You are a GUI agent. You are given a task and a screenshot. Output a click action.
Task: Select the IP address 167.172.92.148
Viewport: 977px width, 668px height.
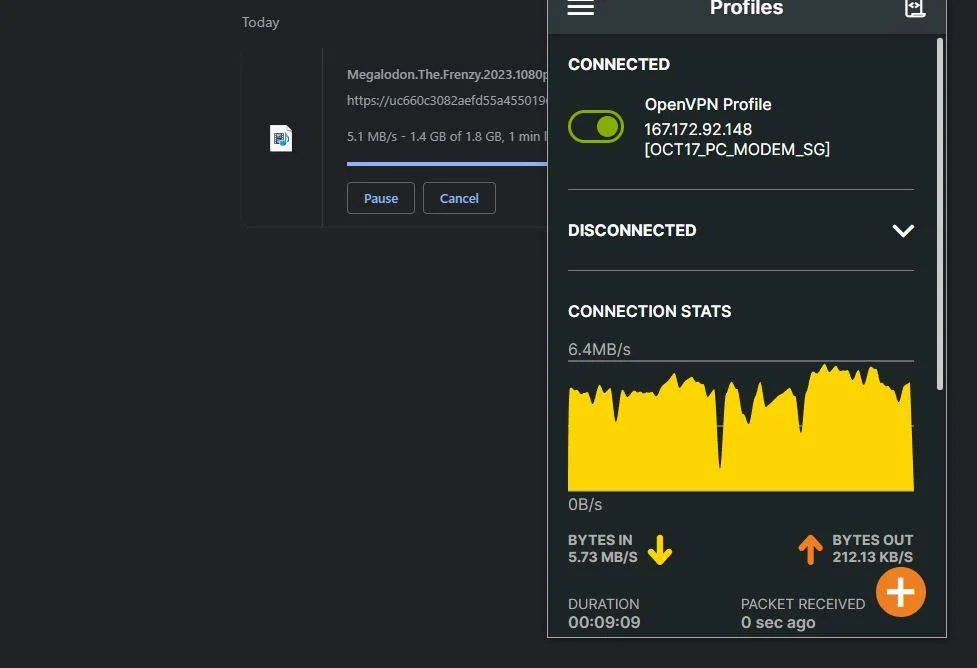point(698,129)
